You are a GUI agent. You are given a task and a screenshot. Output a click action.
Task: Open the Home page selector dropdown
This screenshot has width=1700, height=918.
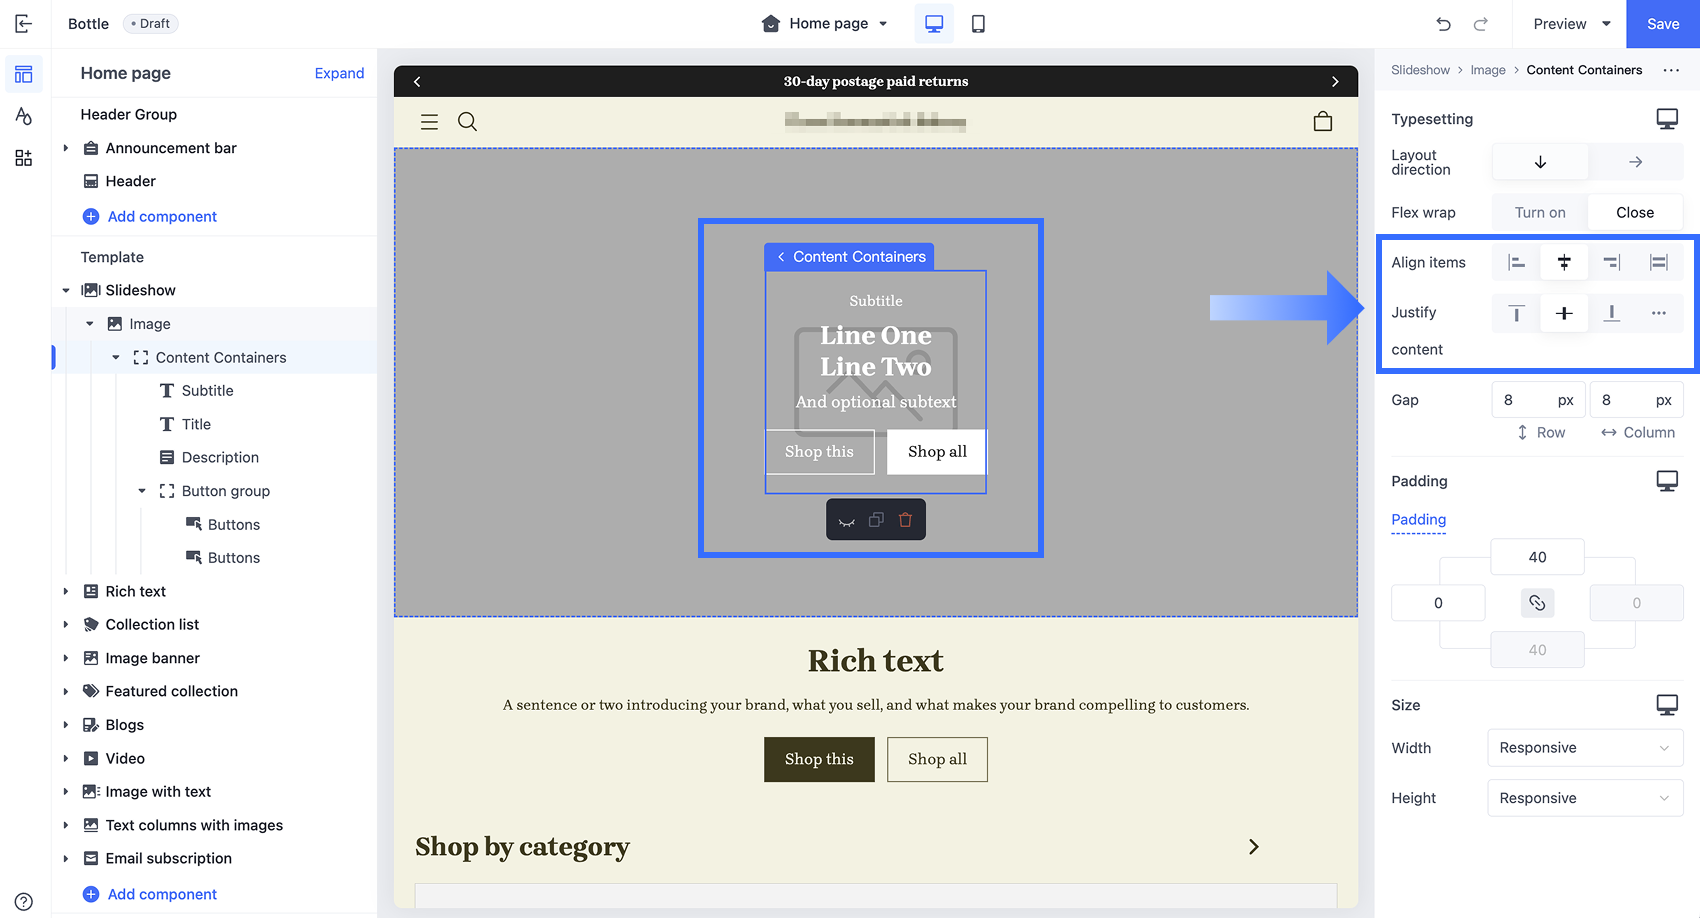(x=825, y=24)
